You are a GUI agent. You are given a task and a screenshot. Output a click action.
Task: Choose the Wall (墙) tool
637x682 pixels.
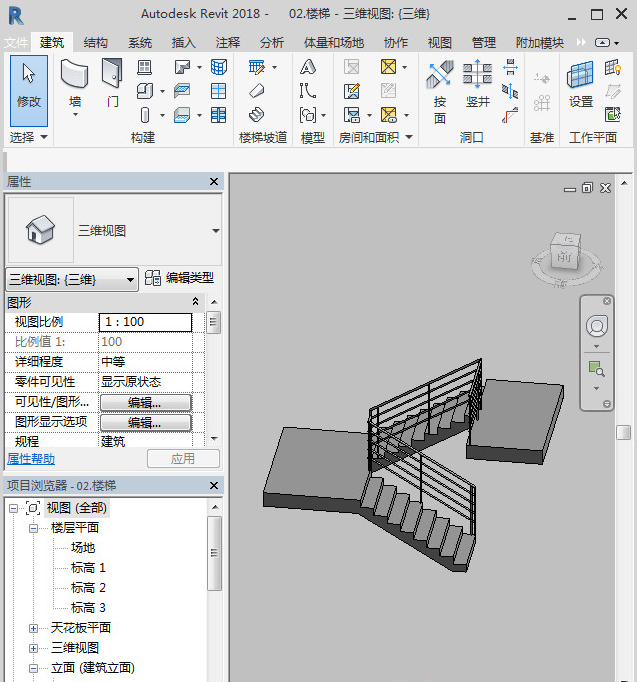(x=75, y=84)
